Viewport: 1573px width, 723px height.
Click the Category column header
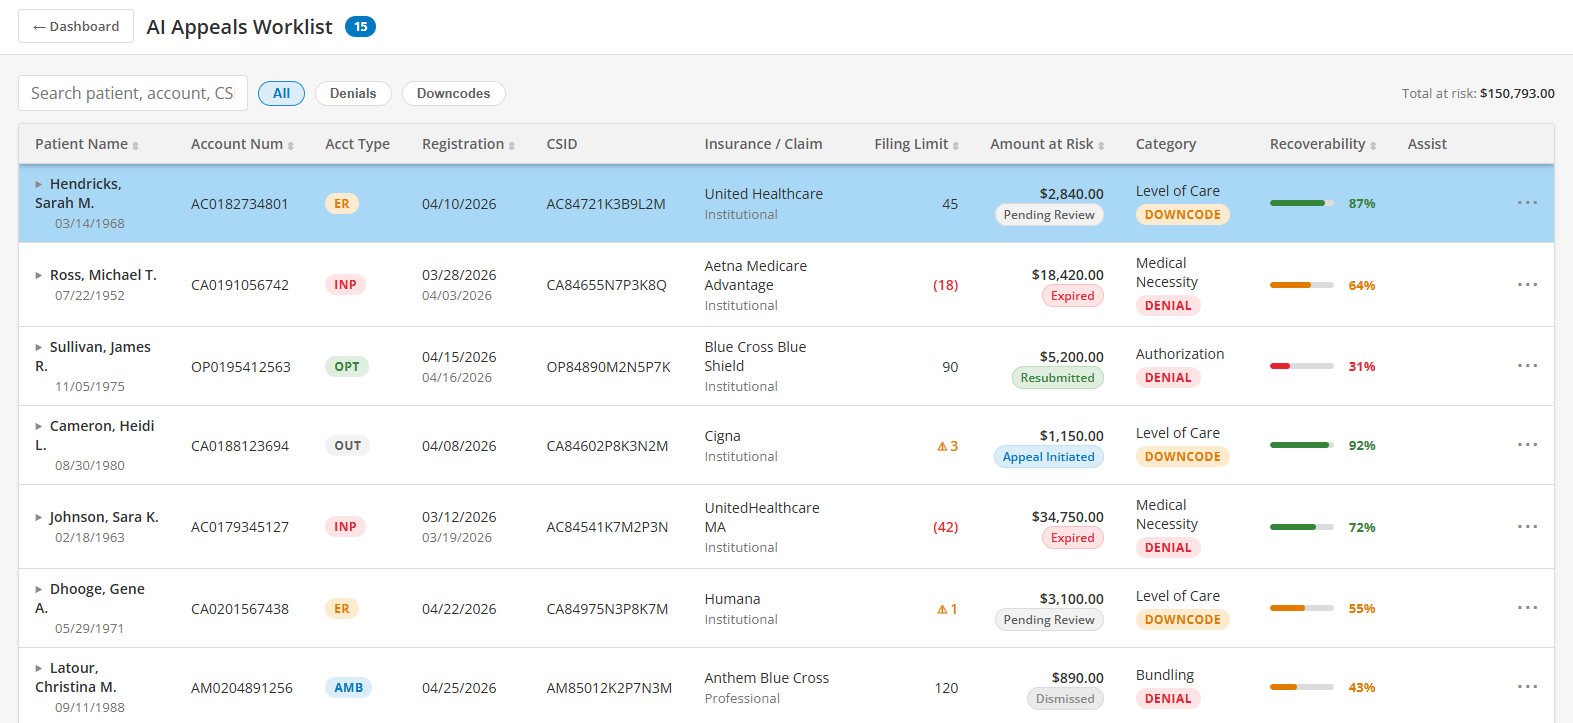1166,144
